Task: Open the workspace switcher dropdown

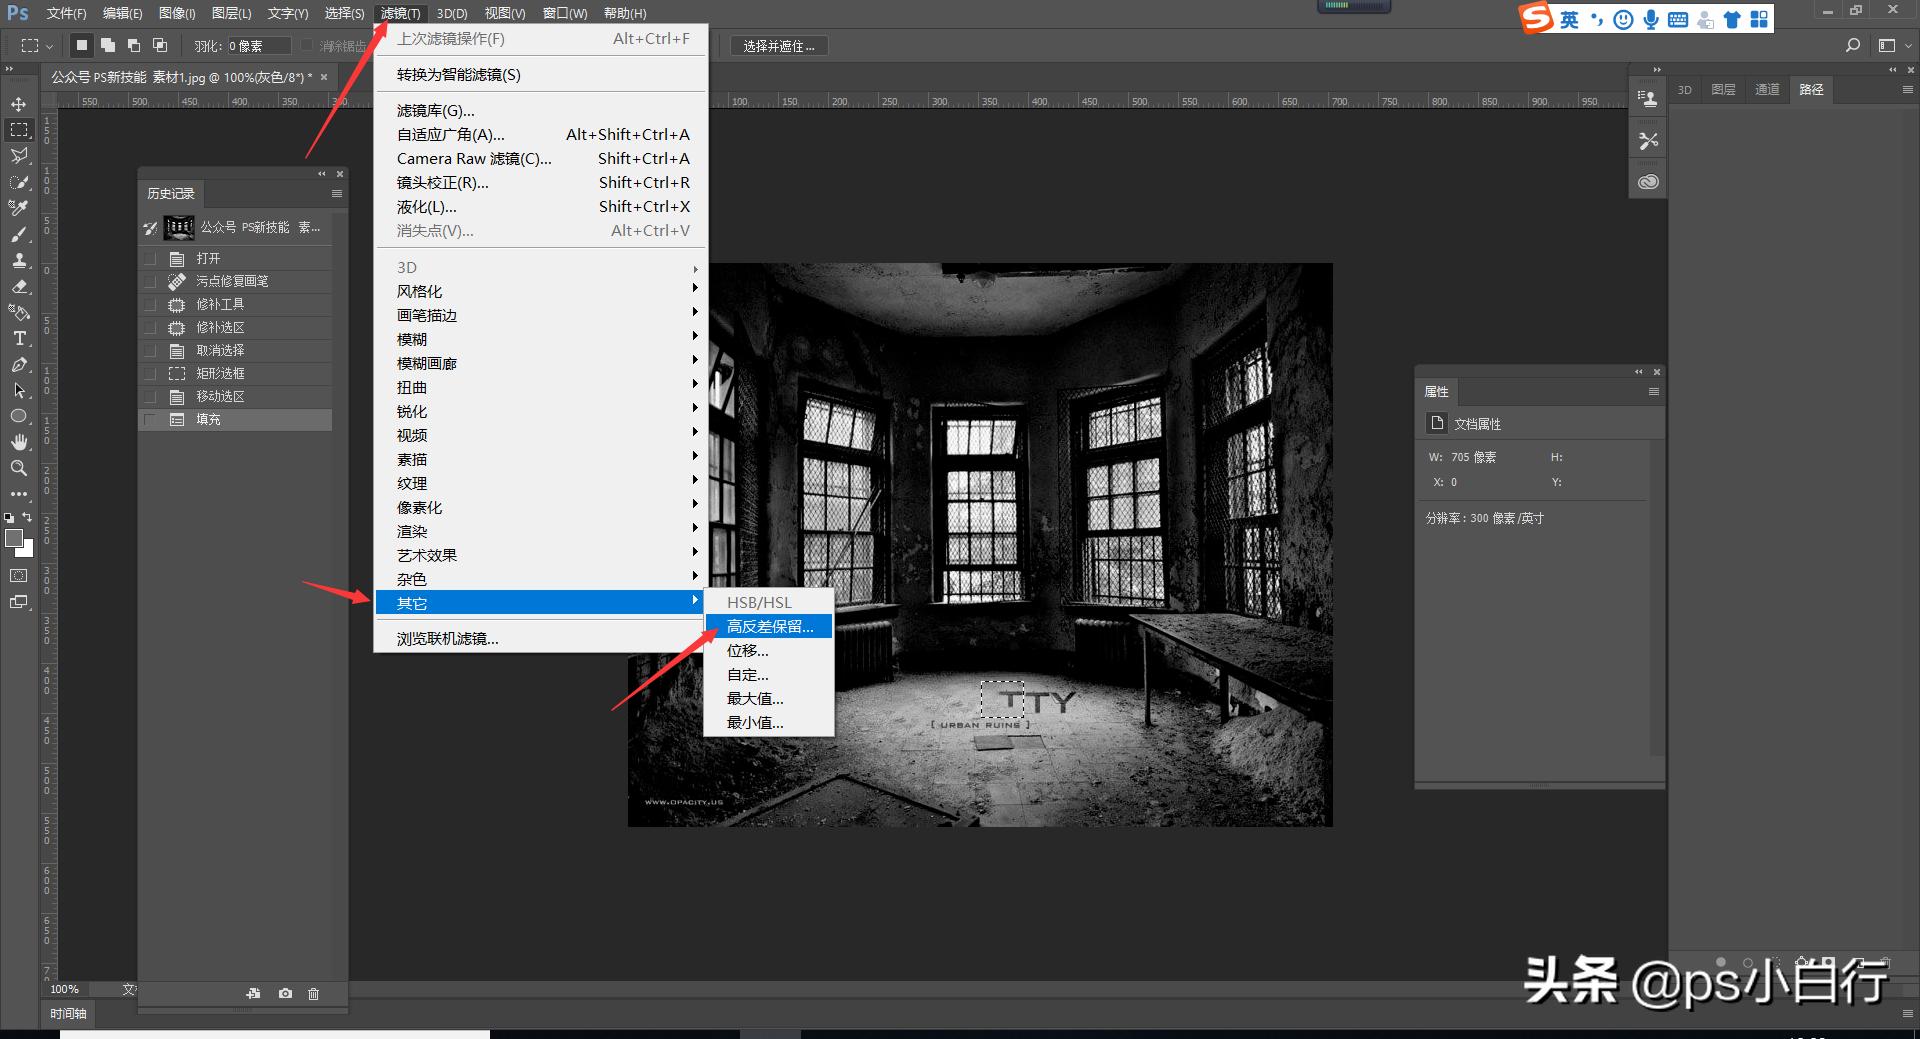Action: click(1894, 45)
